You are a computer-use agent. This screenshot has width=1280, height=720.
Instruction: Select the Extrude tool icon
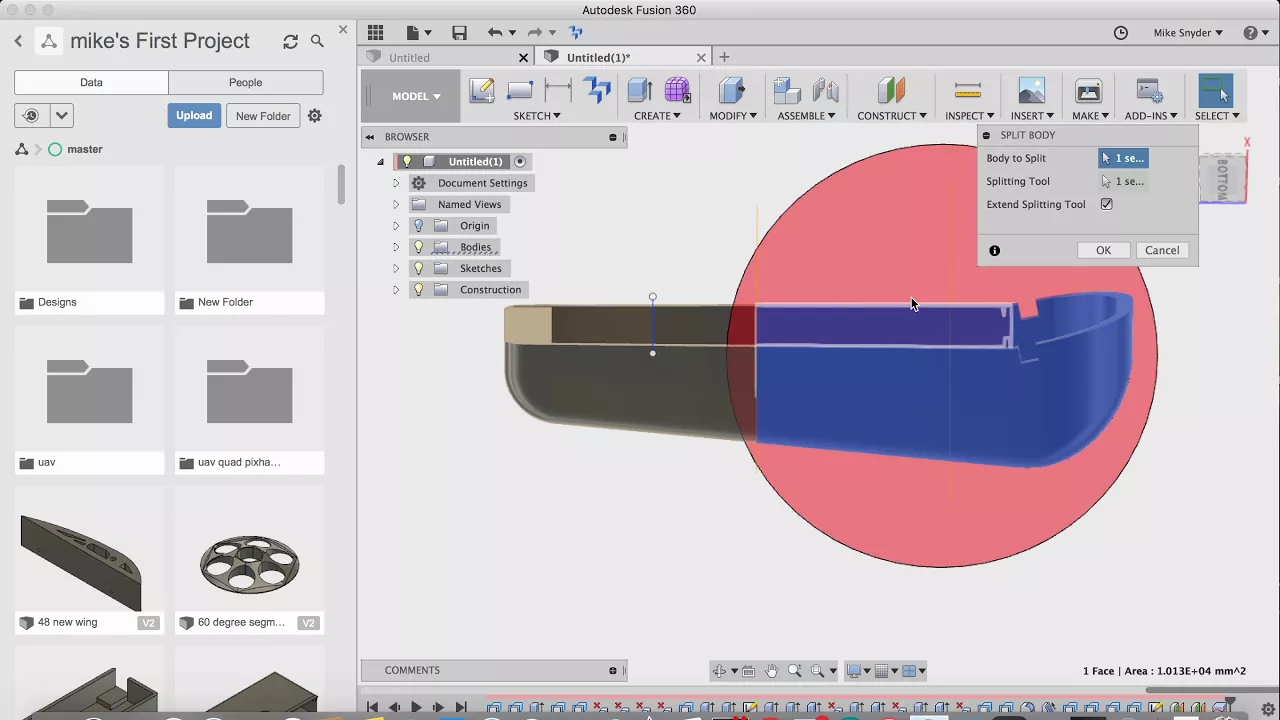click(x=640, y=91)
